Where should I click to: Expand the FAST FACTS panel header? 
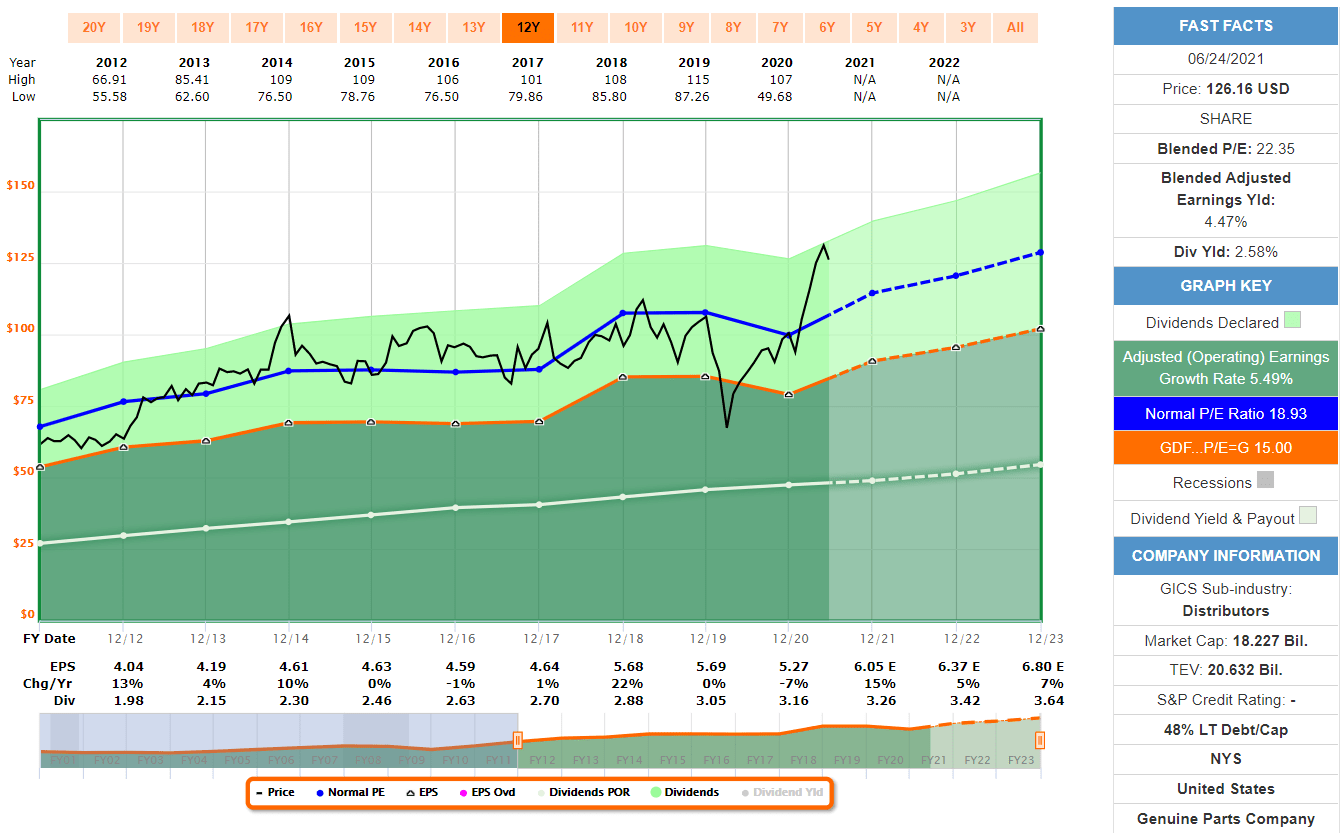click(1224, 27)
